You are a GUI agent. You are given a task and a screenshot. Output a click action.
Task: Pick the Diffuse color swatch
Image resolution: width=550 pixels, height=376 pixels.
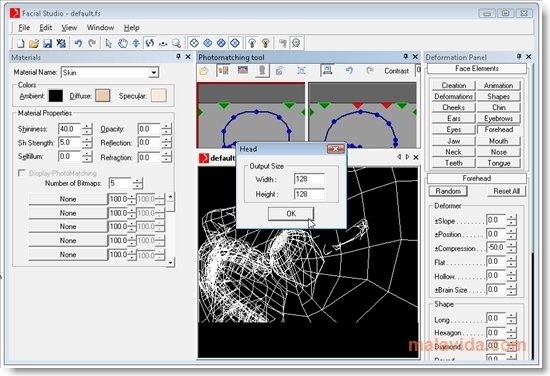click(102, 96)
